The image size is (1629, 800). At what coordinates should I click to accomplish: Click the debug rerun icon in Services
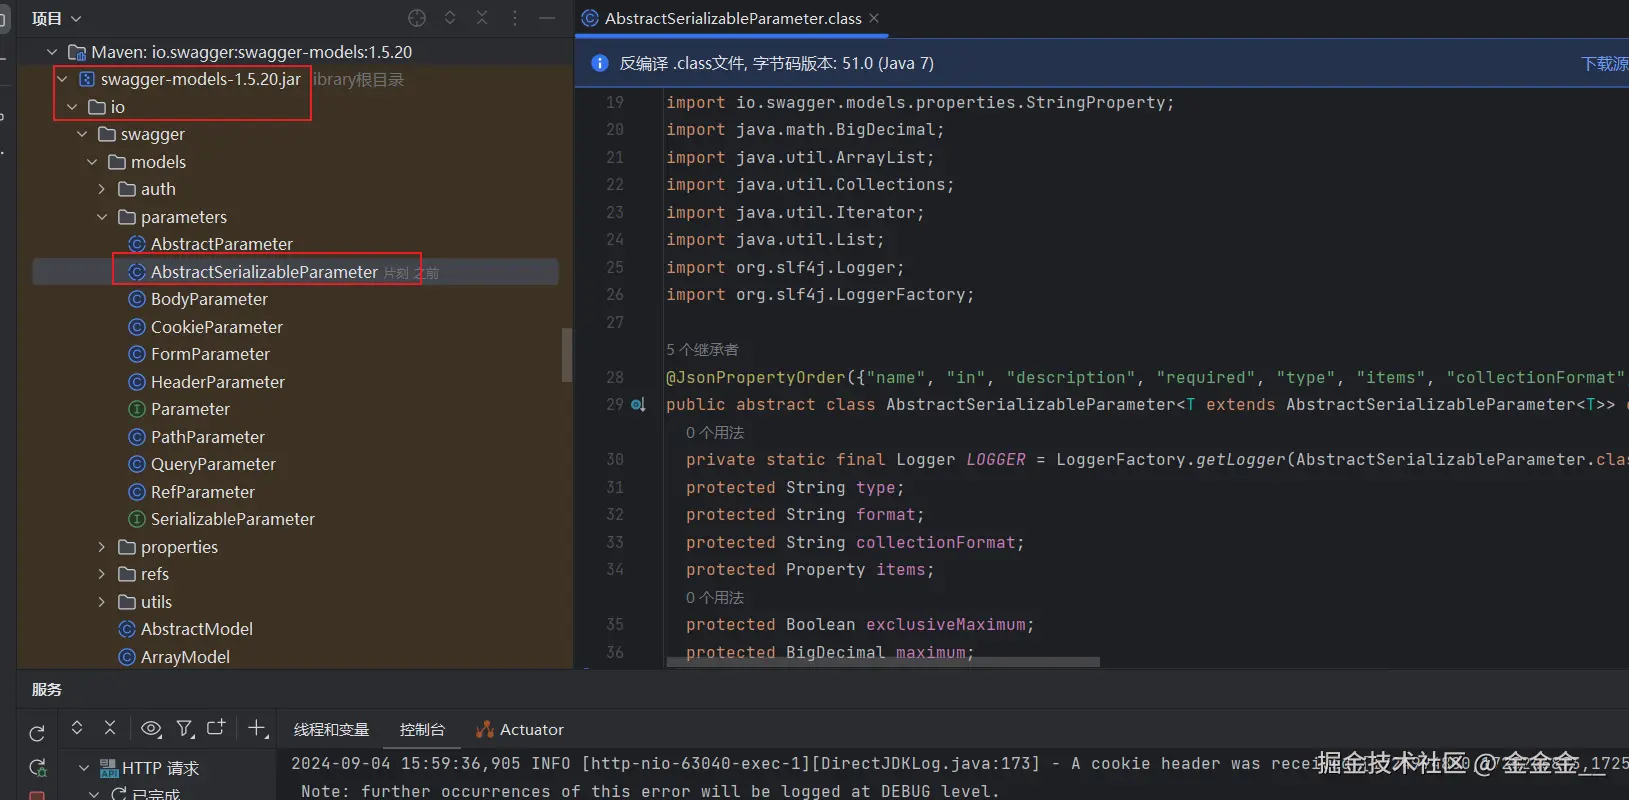tap(37, 767)
